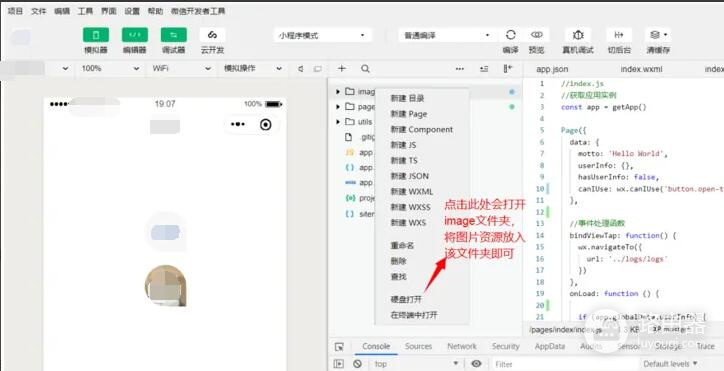The width and height of the screenshot is (724, 371).
Task: Switch to the index.wxml editor tab
Action: [x=641, y=69]
